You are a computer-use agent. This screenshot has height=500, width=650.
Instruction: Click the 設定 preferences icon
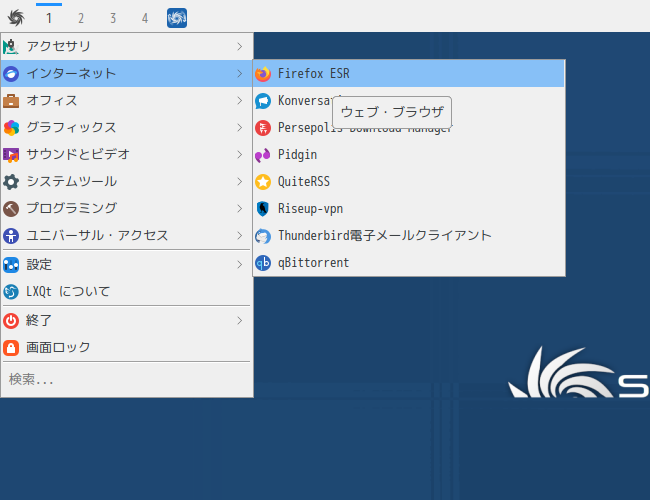pos(11,265)
